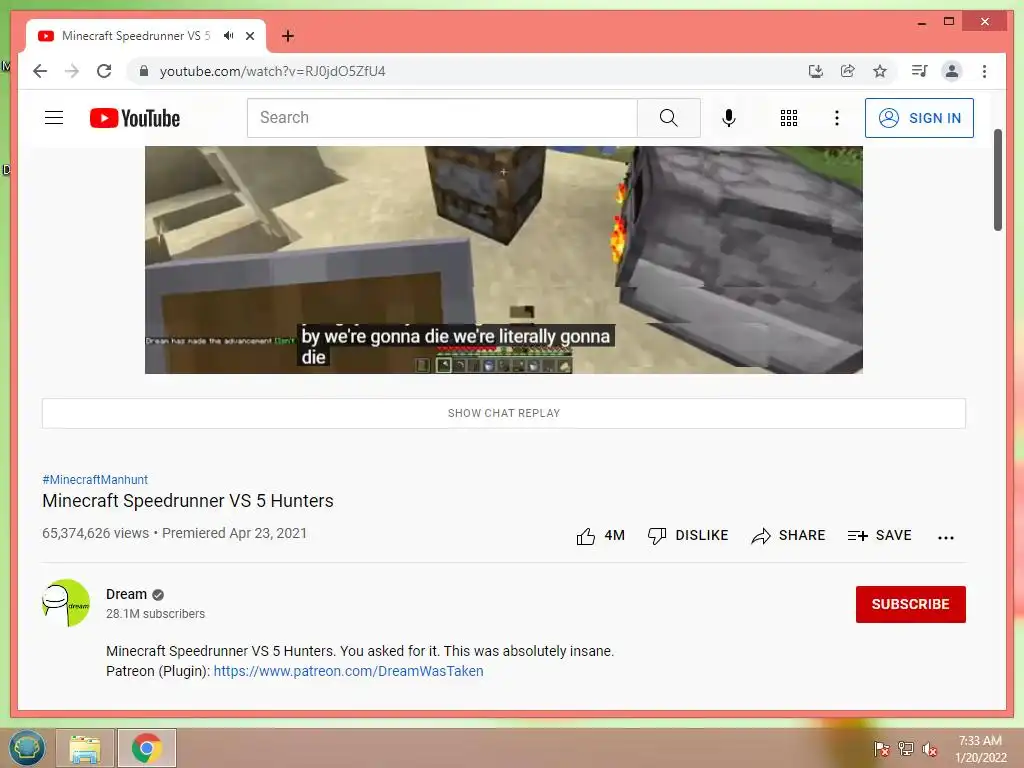Save video with the SAVE button
The height and width of the screenshot is (768, 1024).
pyautogui.click(x=879, y=536)
